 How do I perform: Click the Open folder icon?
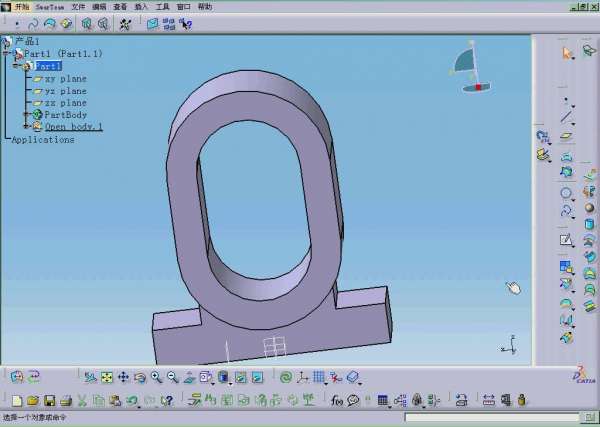point(33,400)
